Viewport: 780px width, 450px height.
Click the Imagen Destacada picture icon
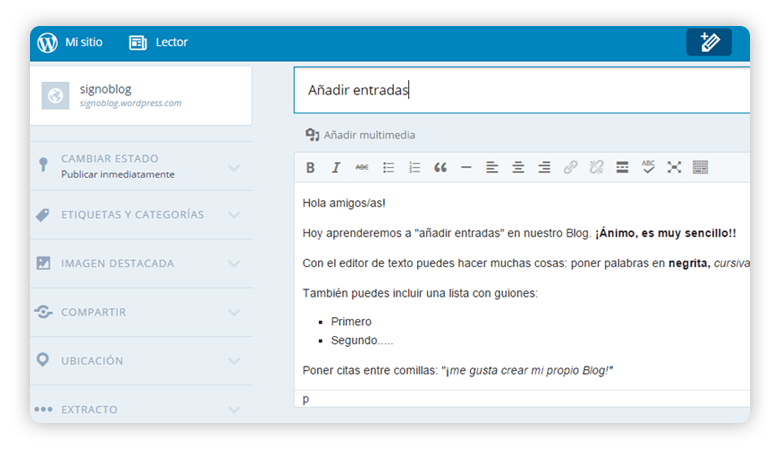click(x=43, y=263)
